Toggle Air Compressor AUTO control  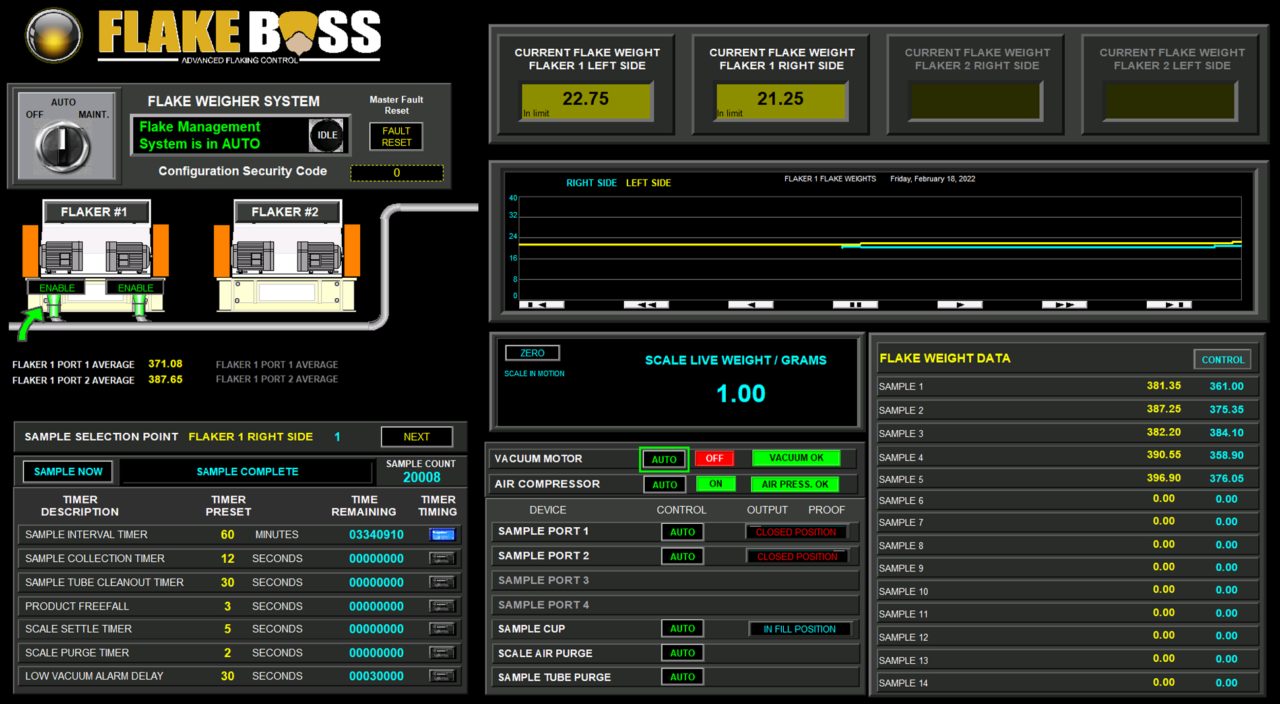tap(663, 483)
